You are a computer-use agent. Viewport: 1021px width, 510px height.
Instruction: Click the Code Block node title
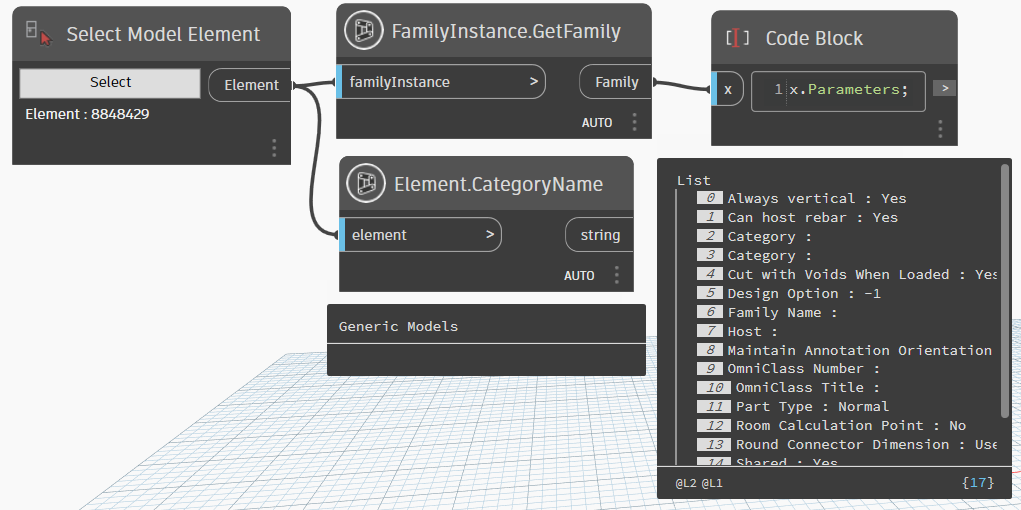click(814, 38)
